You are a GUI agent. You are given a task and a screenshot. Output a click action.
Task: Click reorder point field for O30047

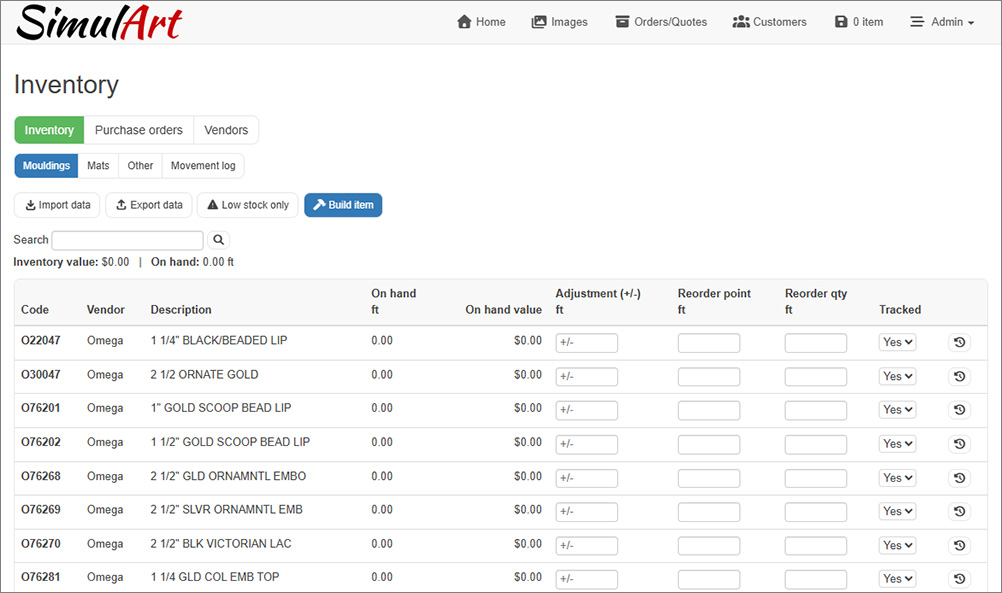(x=709, y=377)
